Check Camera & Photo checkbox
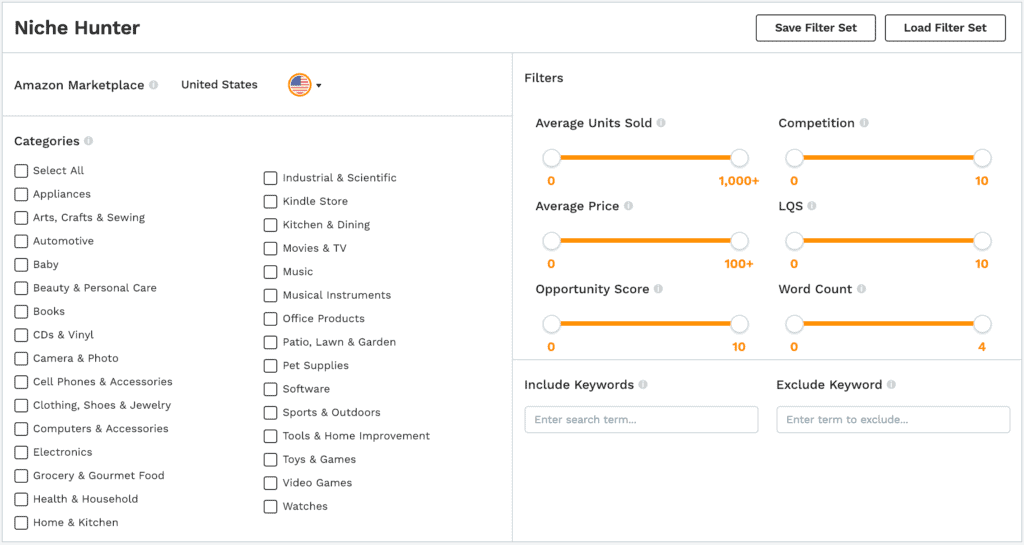The height and width of the screenshot is (545, 1024). (x=21, y=359)
